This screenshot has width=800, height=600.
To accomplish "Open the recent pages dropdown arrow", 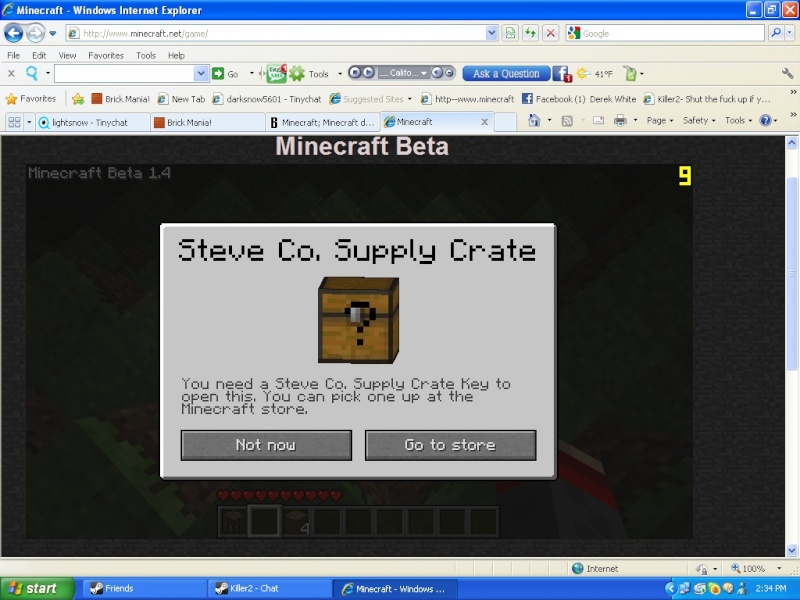I will tap(53, 34).
